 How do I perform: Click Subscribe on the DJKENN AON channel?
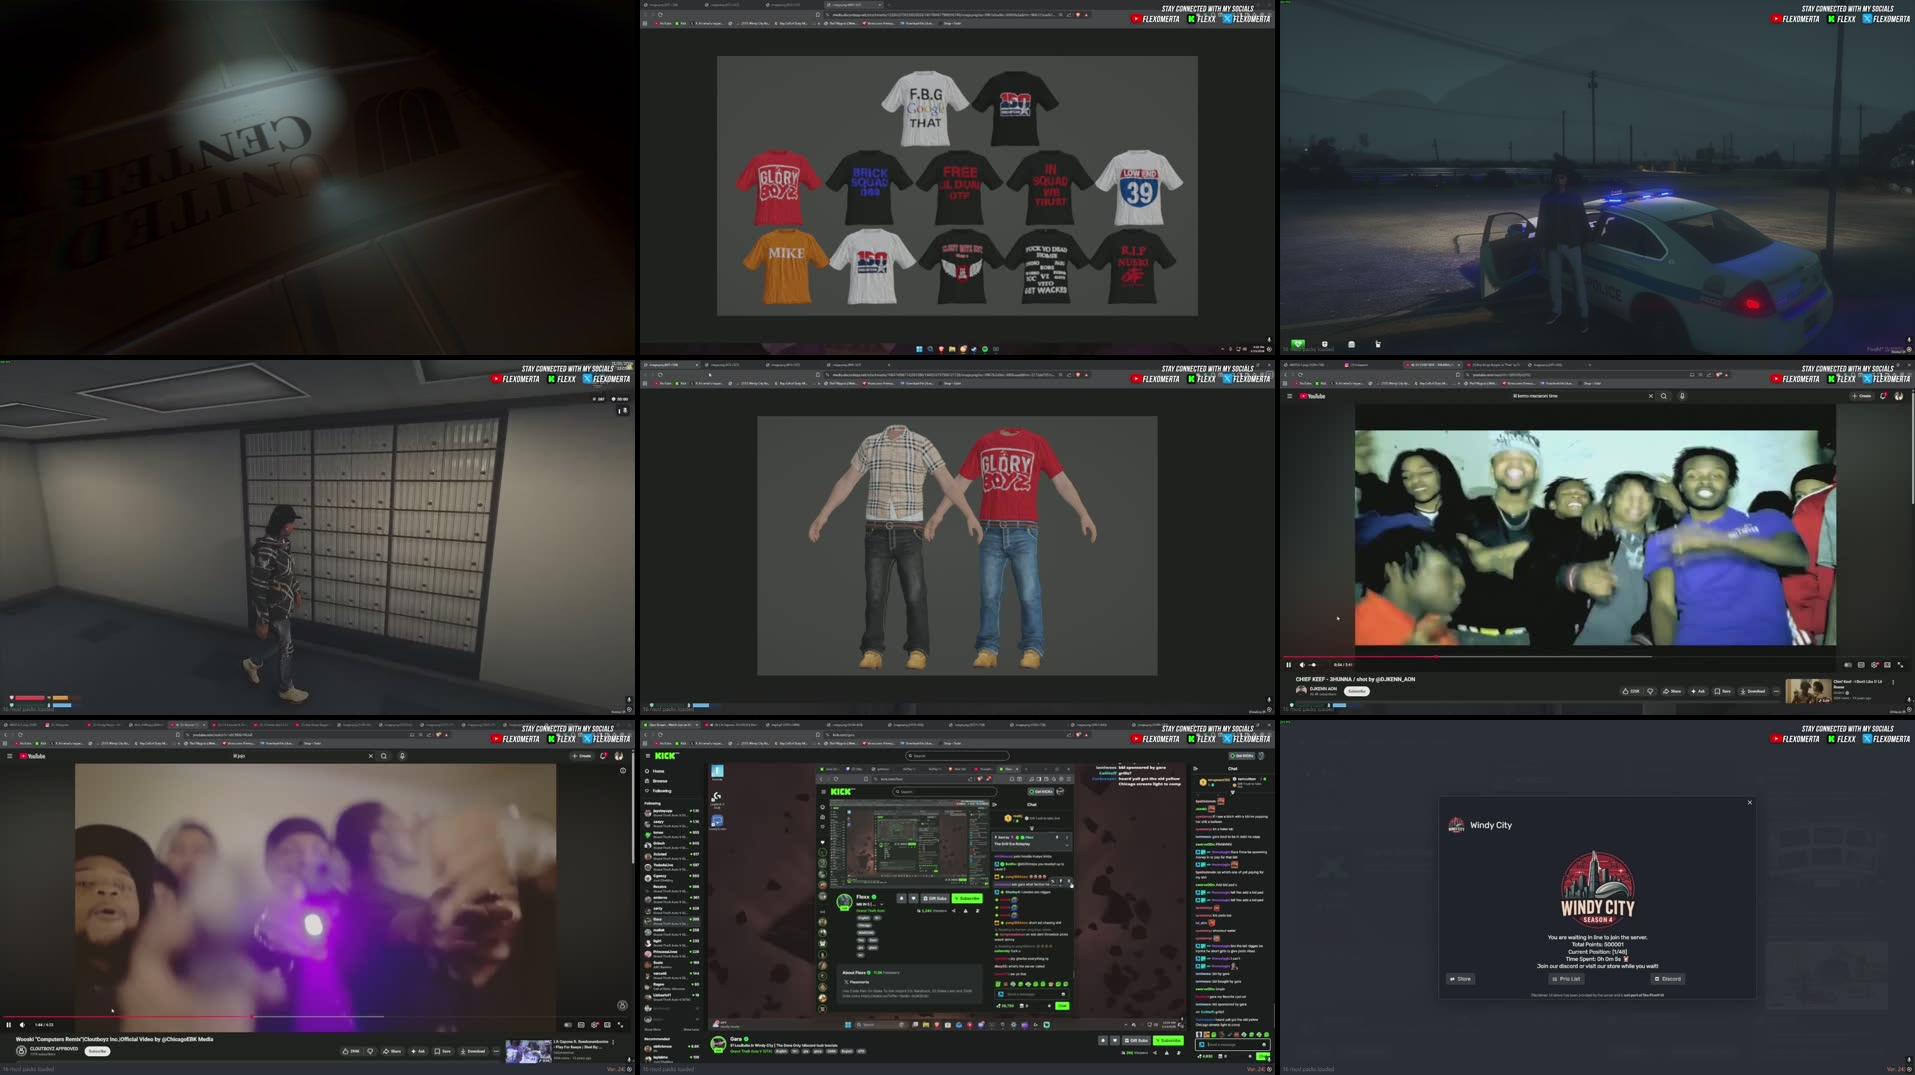[x=1357, y=691]
